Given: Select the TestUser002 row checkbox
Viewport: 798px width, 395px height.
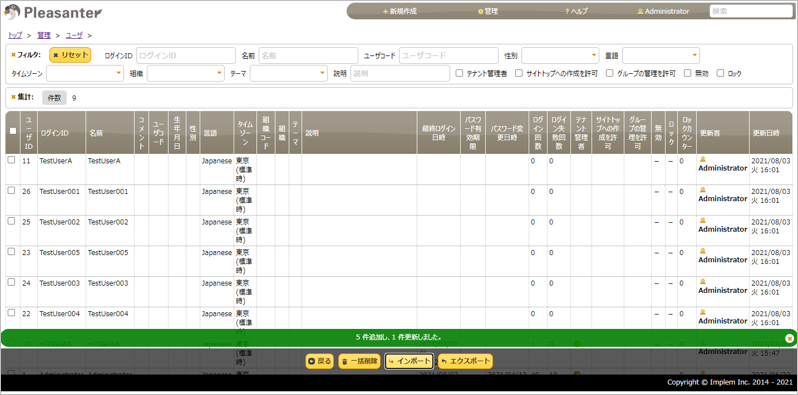Looking at the screenshot, I should point(11,221).
